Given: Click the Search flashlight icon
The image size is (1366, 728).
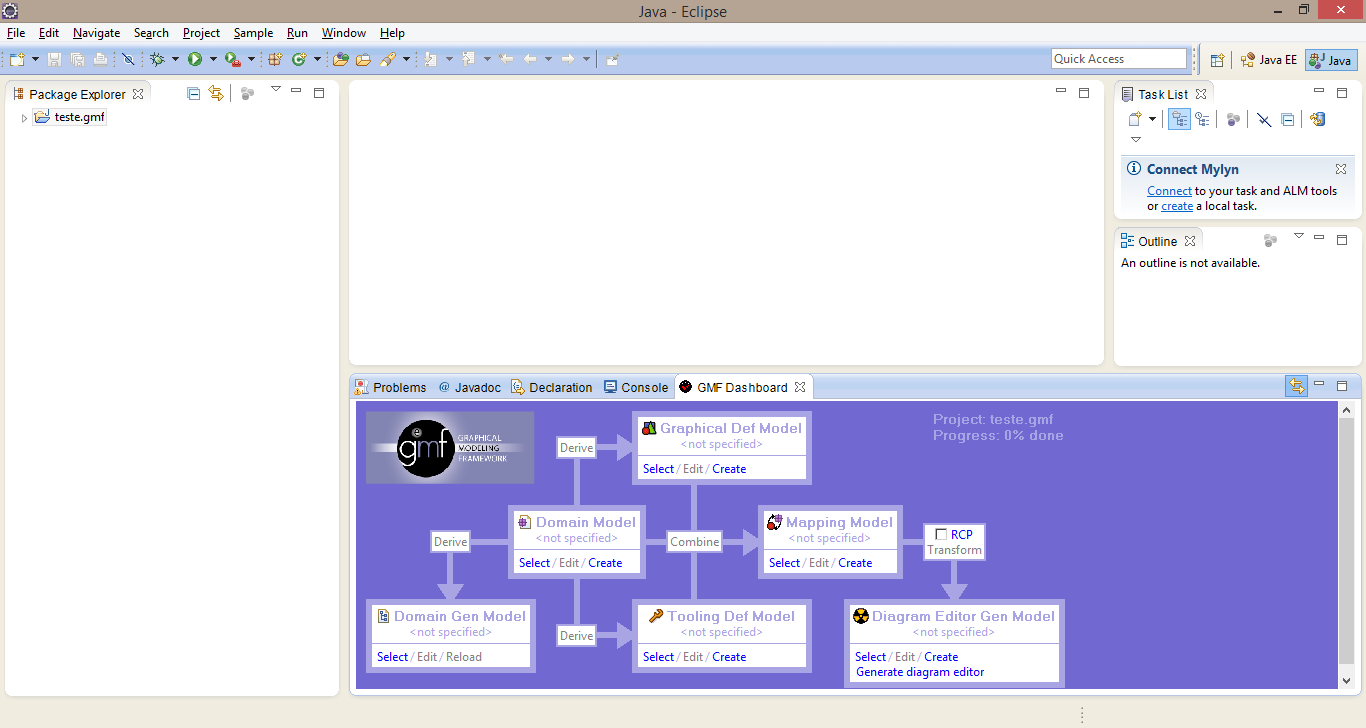Looking at the screenshot, I should point(388,60).
